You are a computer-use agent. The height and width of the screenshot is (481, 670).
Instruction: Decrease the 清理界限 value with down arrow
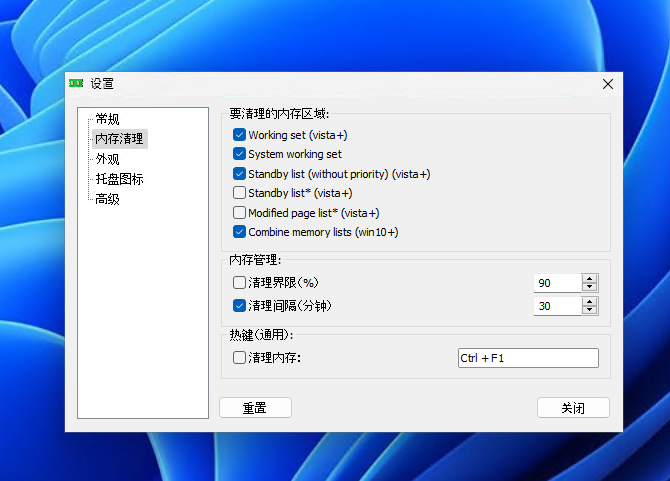[x=590, y=287]
